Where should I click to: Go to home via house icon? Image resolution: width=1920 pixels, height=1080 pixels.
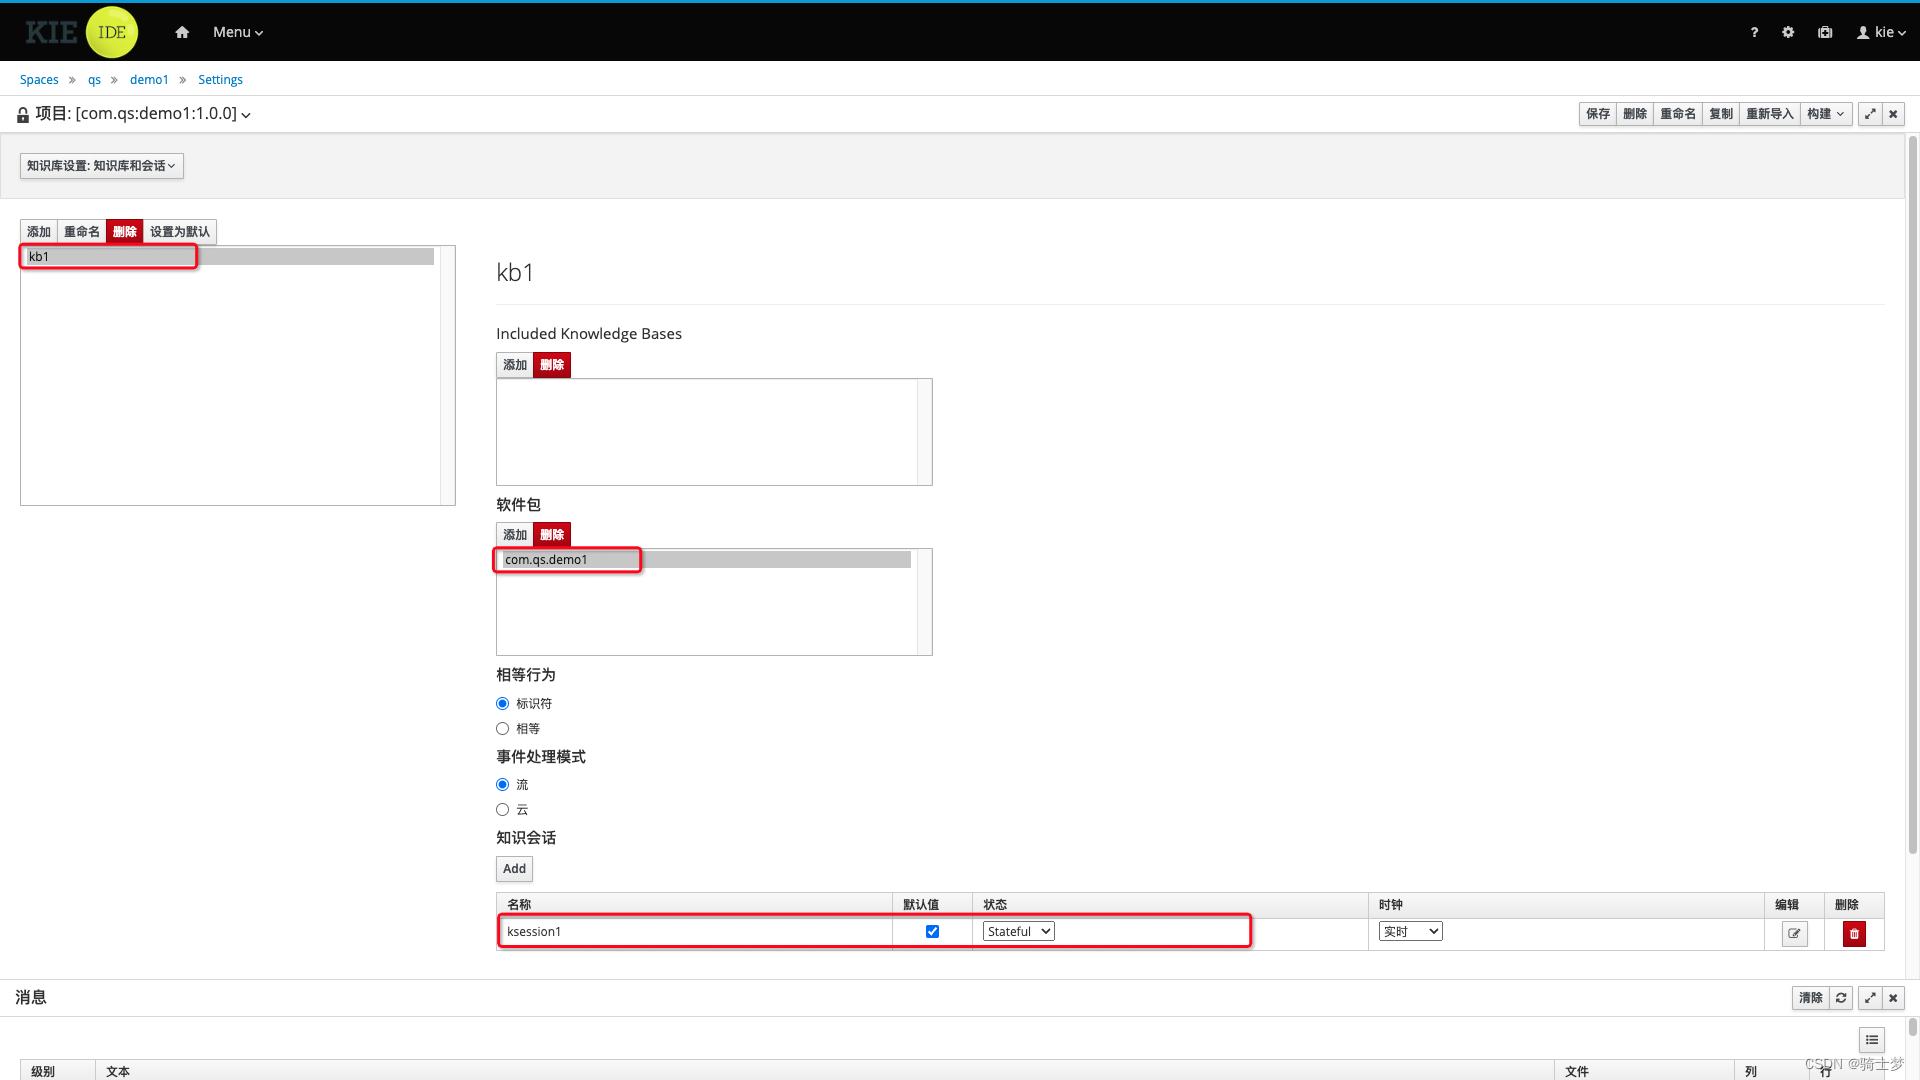point(181,32)
